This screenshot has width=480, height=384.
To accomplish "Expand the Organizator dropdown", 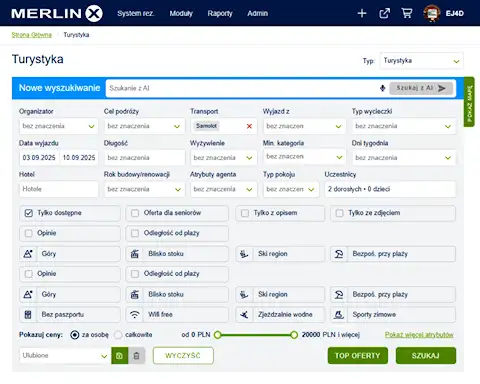I will point(59,126).
